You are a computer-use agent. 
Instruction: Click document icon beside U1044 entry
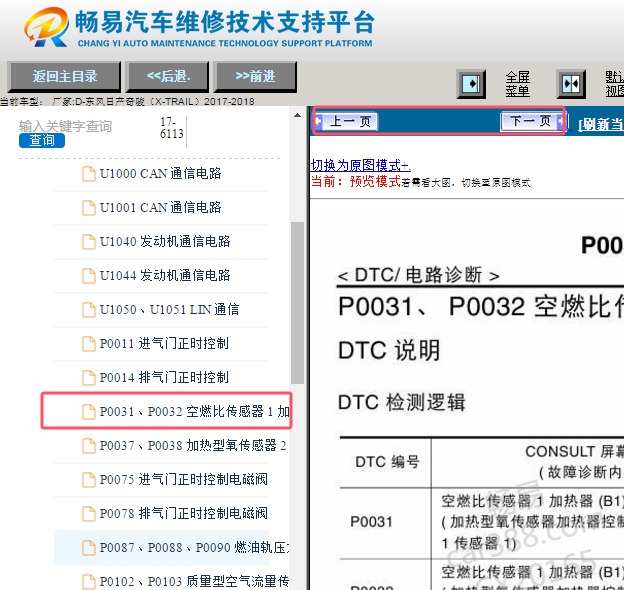pos(89,276)
